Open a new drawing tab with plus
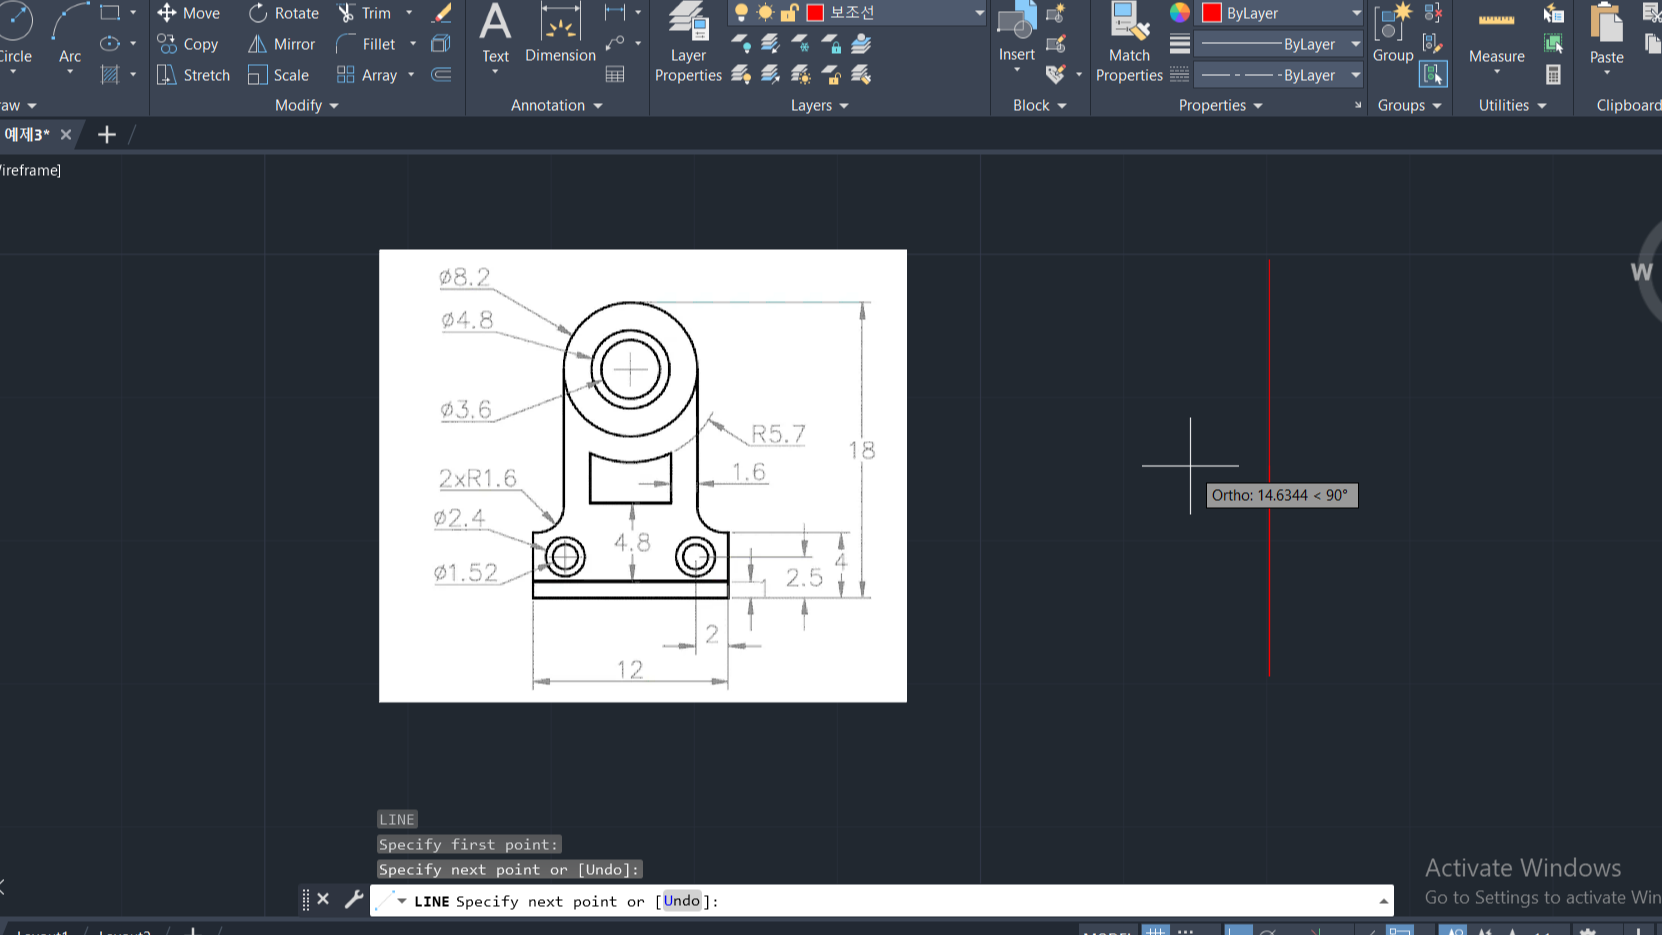1662x935 pixels. 106,134
